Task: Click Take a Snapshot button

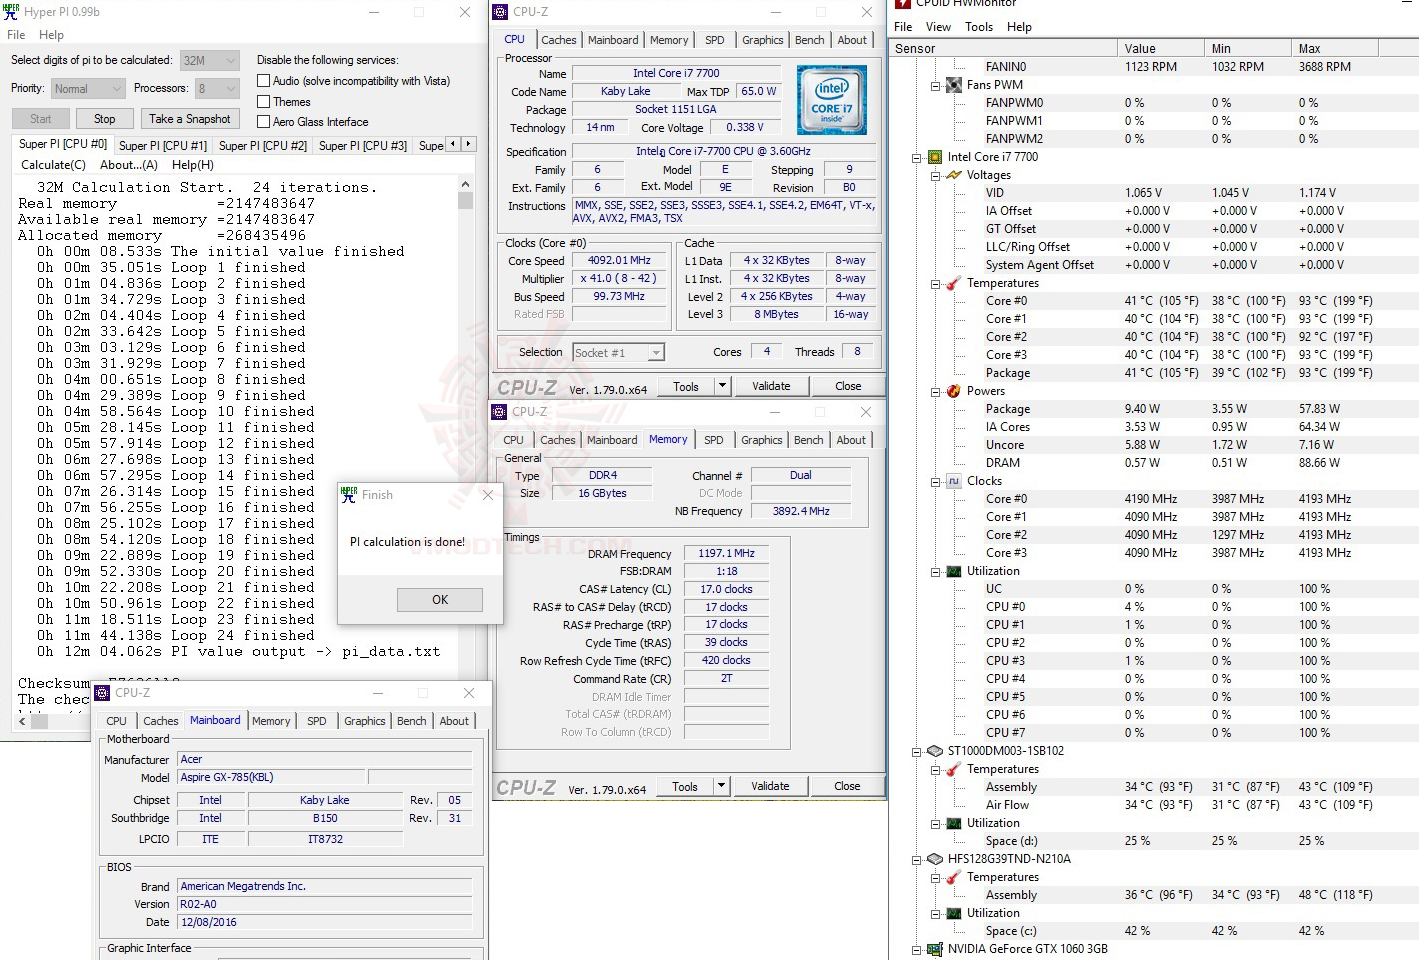Action: pos(190,119)
